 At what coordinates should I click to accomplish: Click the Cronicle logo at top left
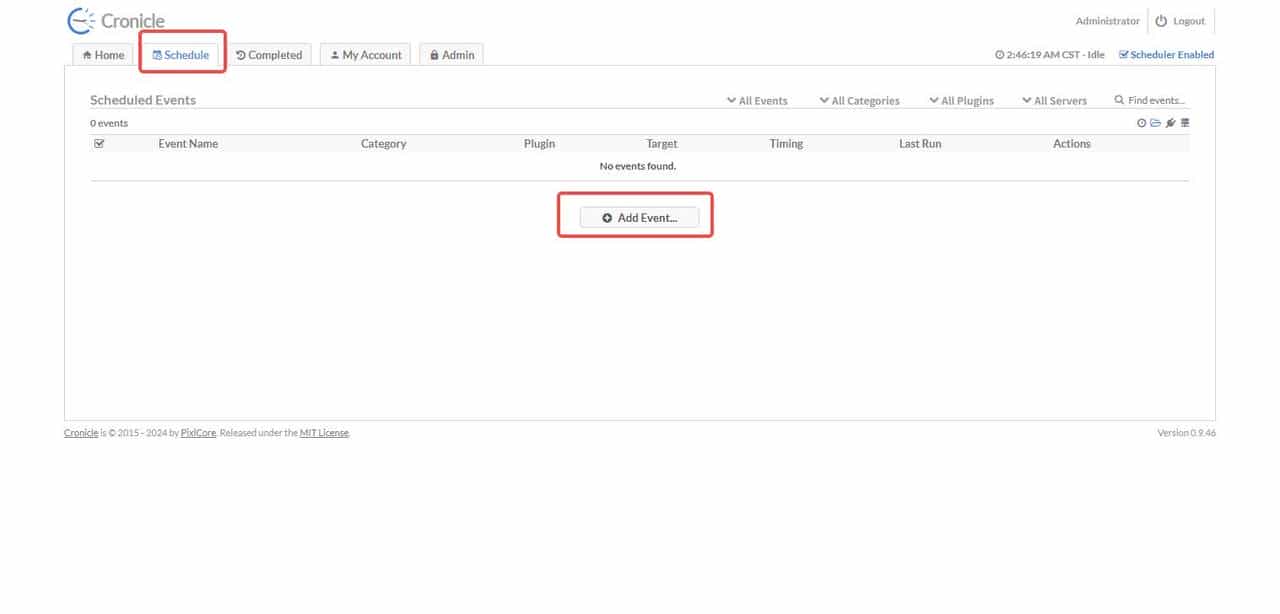[115, 21]
